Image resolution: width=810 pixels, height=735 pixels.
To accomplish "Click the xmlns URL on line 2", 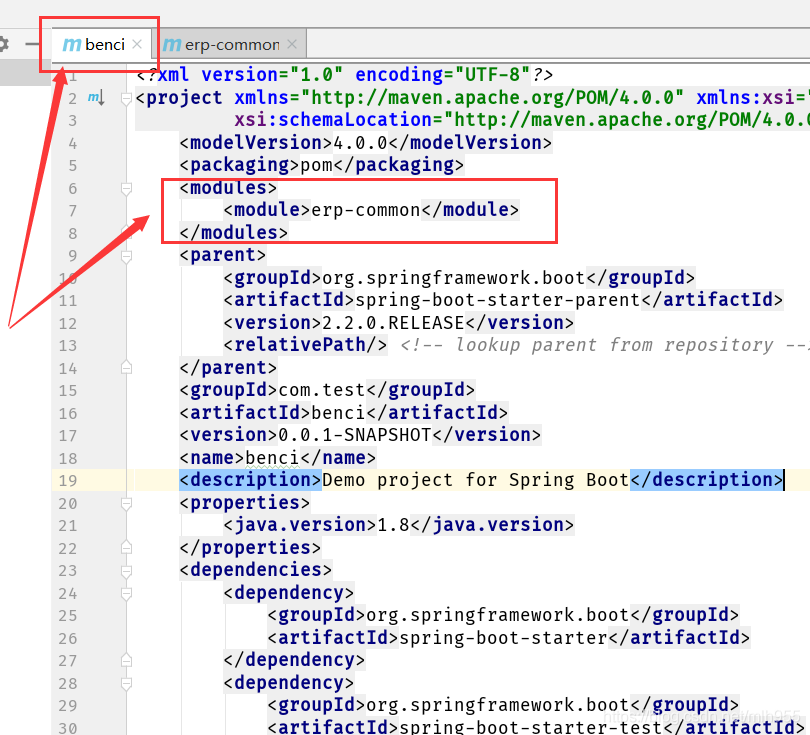I will (x=493, y=98).
